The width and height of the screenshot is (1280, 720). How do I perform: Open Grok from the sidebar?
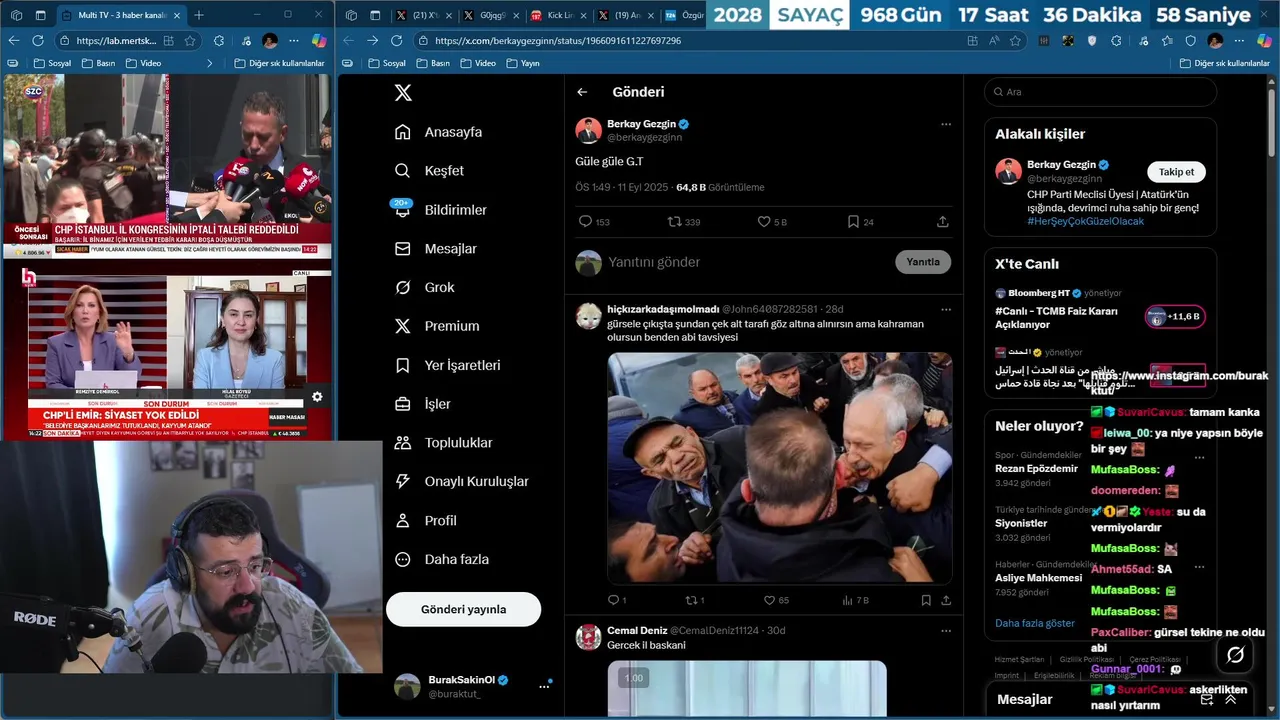coord(425,287)
